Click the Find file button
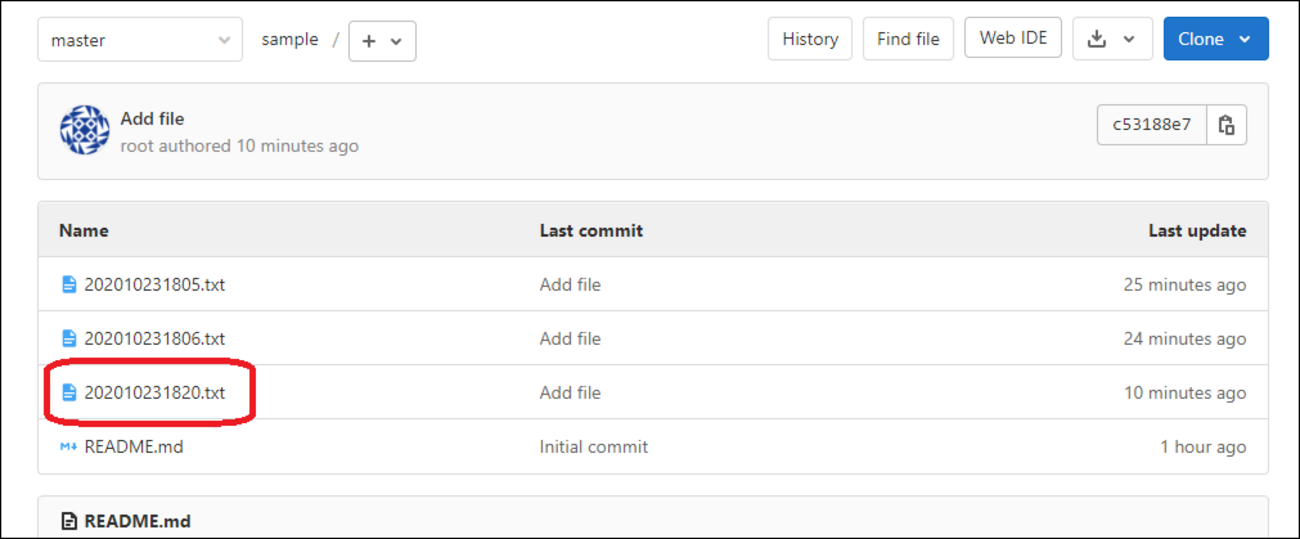 tap(908, 39)
